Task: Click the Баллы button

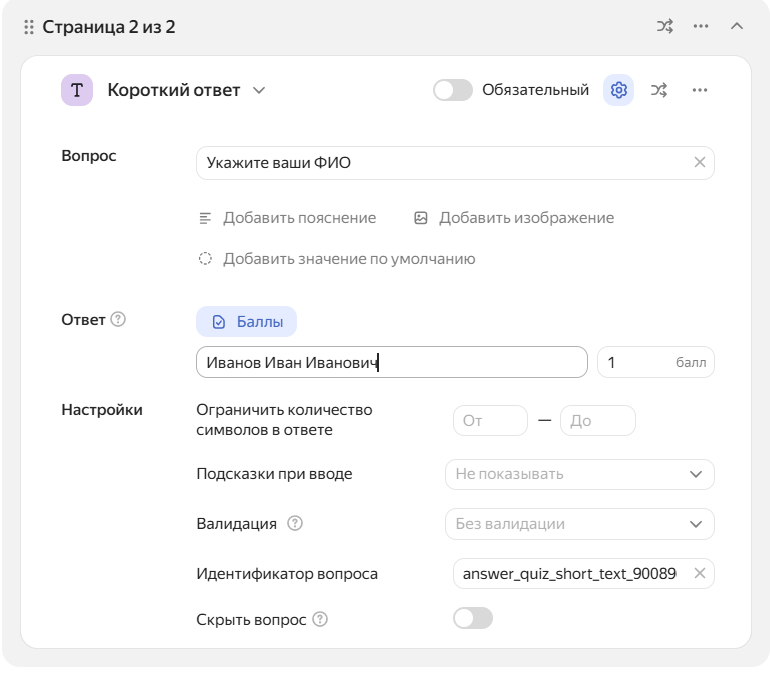Action: (247, 322)
